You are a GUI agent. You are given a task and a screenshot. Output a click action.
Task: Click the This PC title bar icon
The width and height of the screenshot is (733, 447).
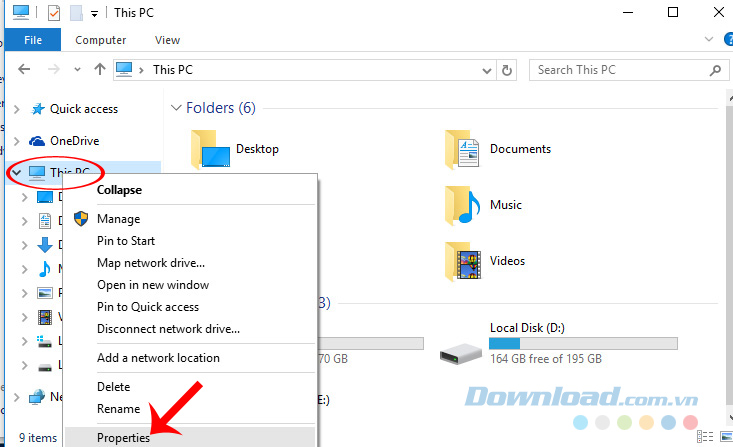(21, 12)
